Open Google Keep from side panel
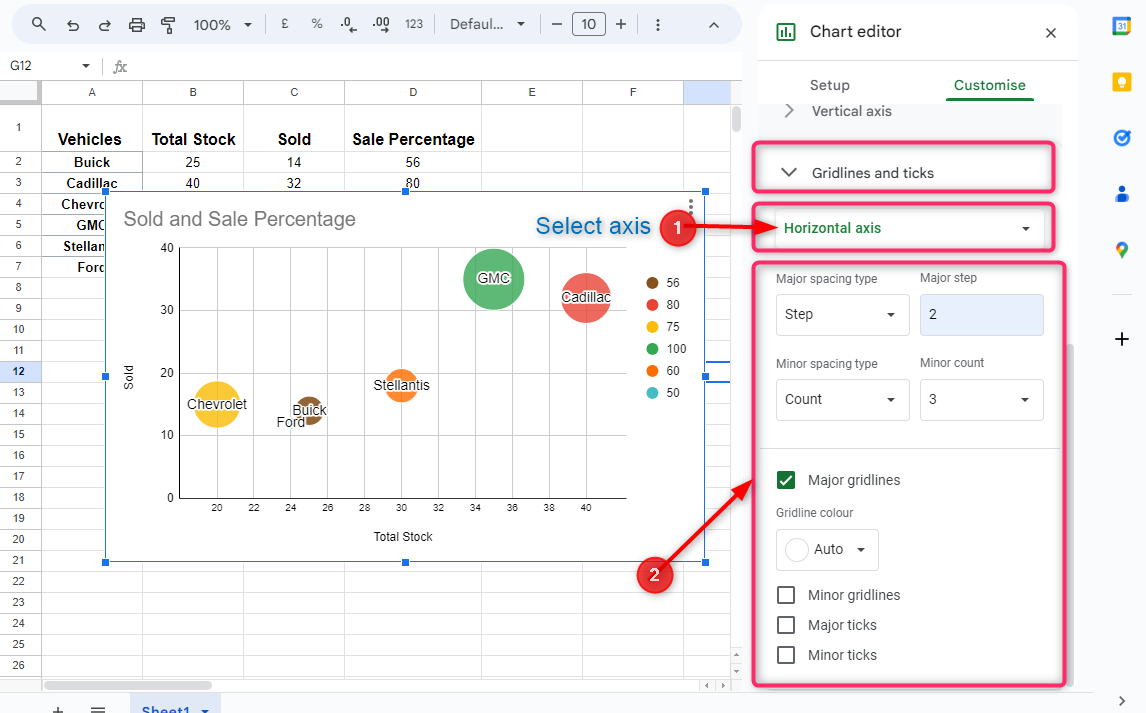This screenshot has height=713, width=1146. [1122, 82]
